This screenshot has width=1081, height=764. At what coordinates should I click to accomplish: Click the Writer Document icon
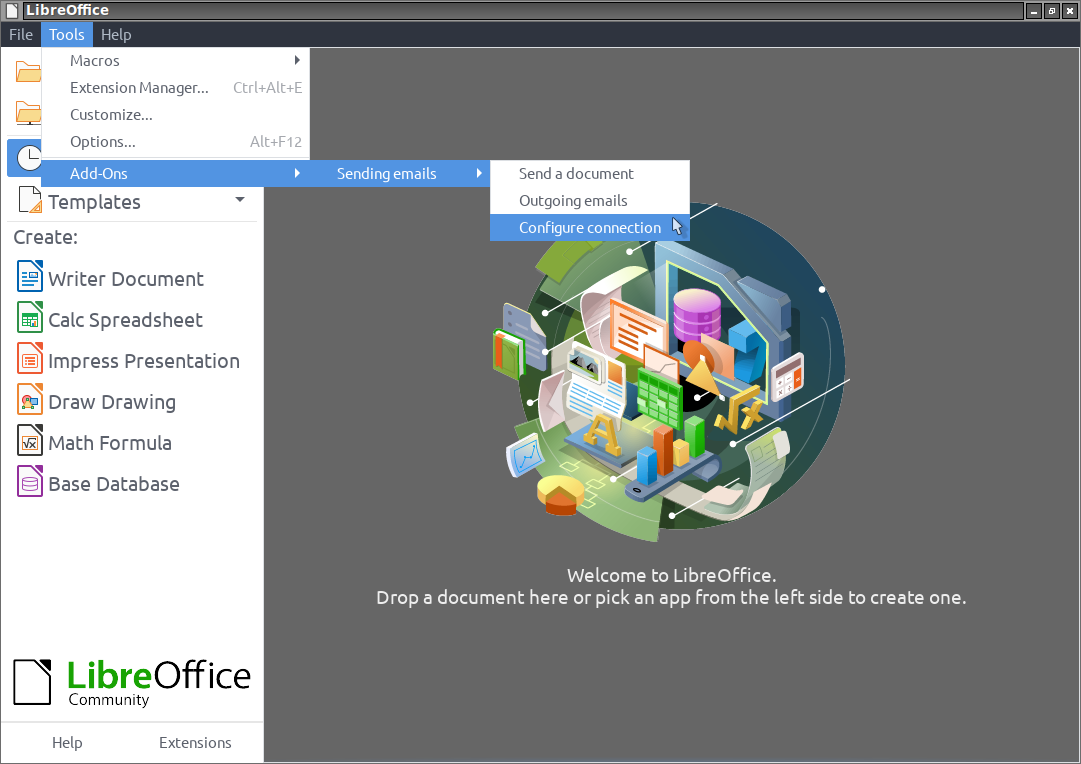tap(30, 277)
